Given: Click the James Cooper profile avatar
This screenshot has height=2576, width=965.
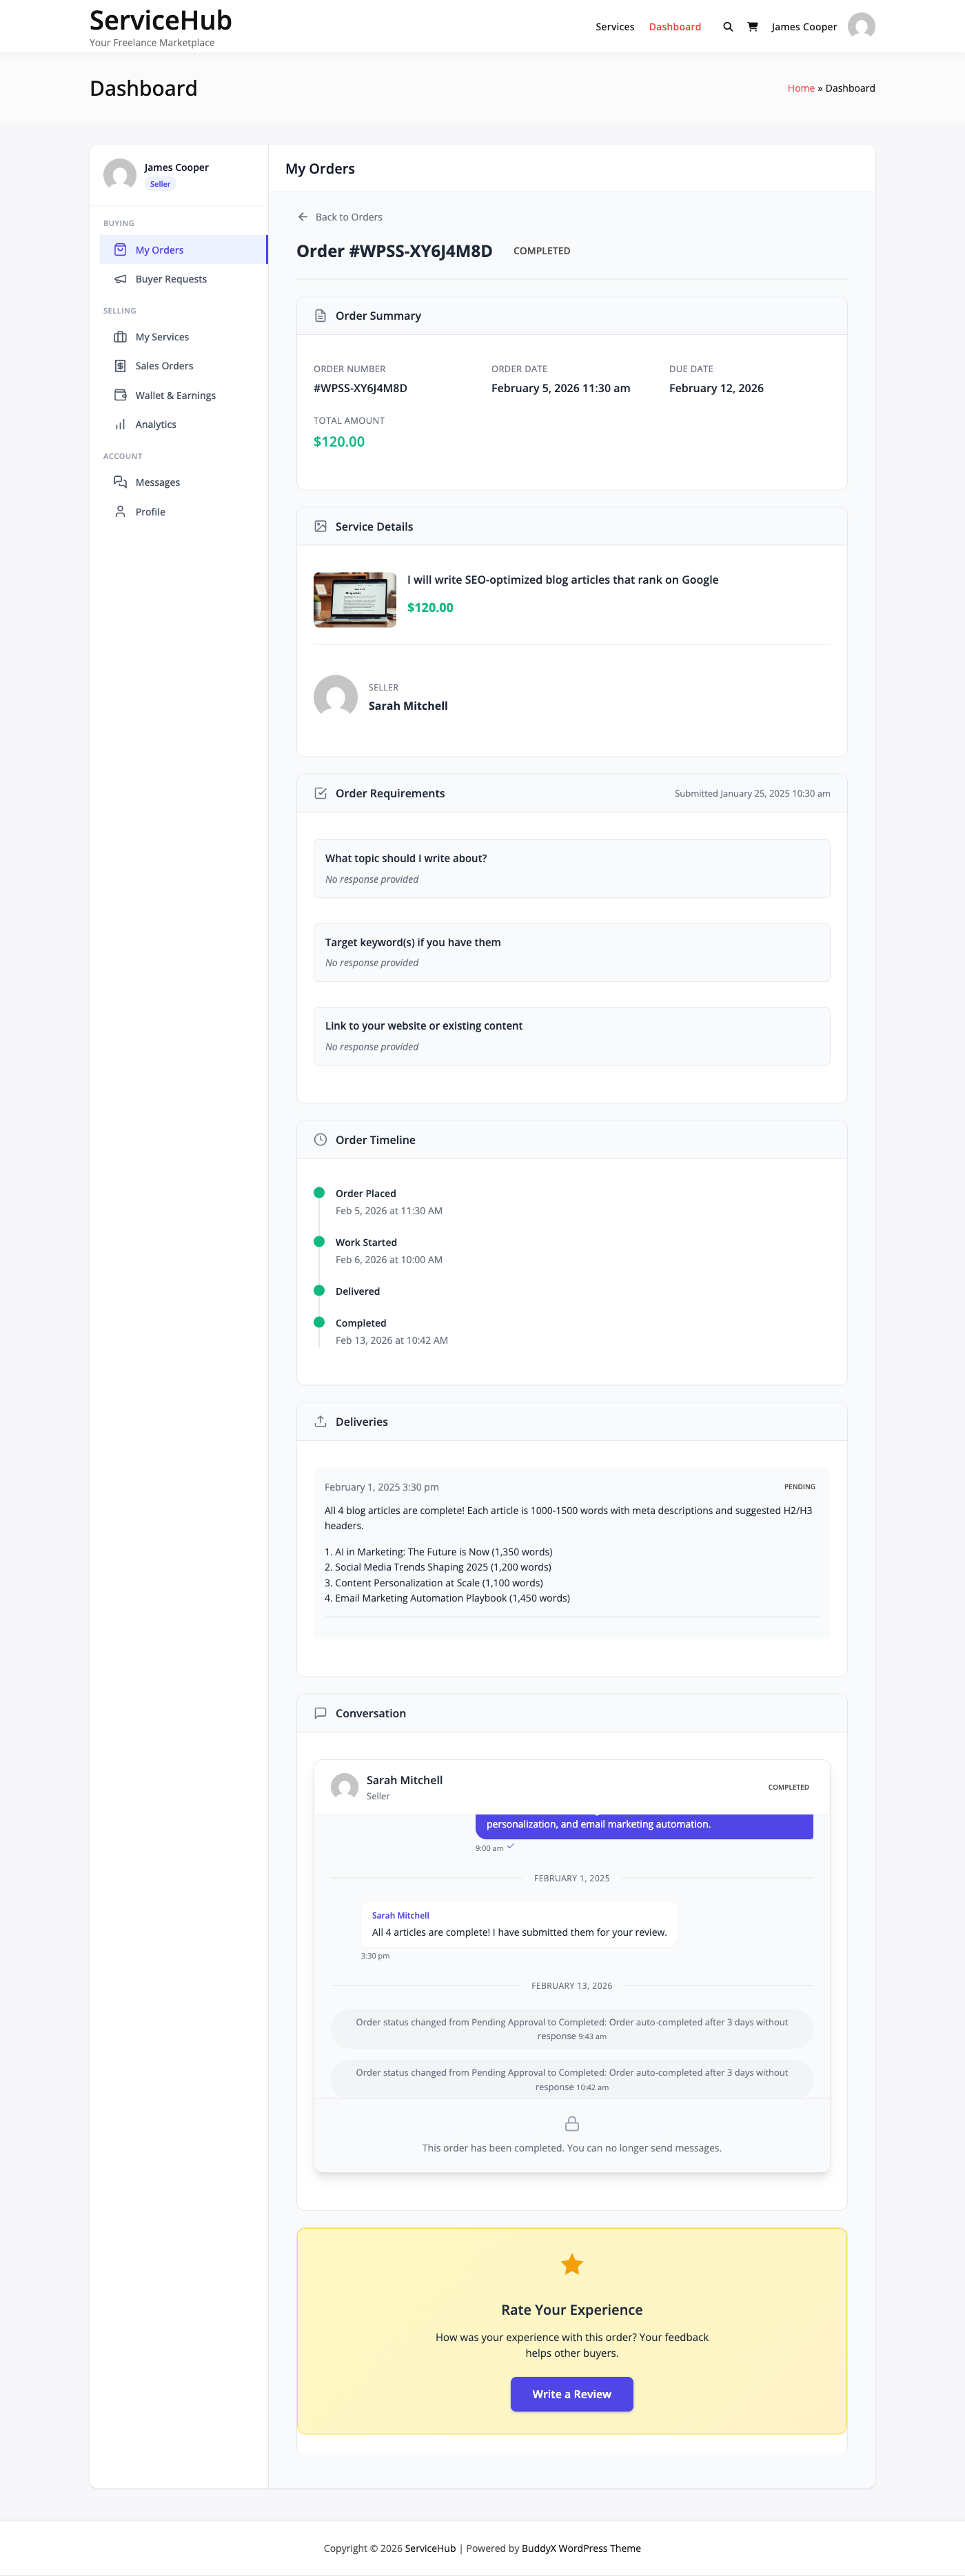Looking at the screenshot, I should [861, 26].
